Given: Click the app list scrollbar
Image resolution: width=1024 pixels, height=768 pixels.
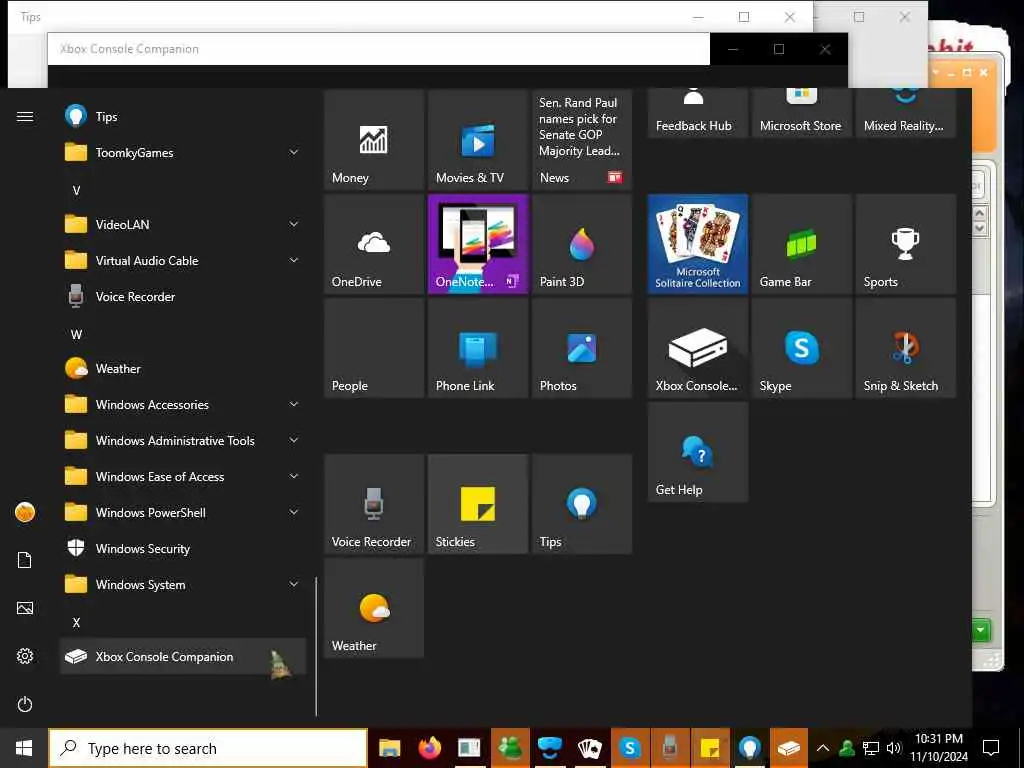Looking at the screenshot, I should (316, 647).
